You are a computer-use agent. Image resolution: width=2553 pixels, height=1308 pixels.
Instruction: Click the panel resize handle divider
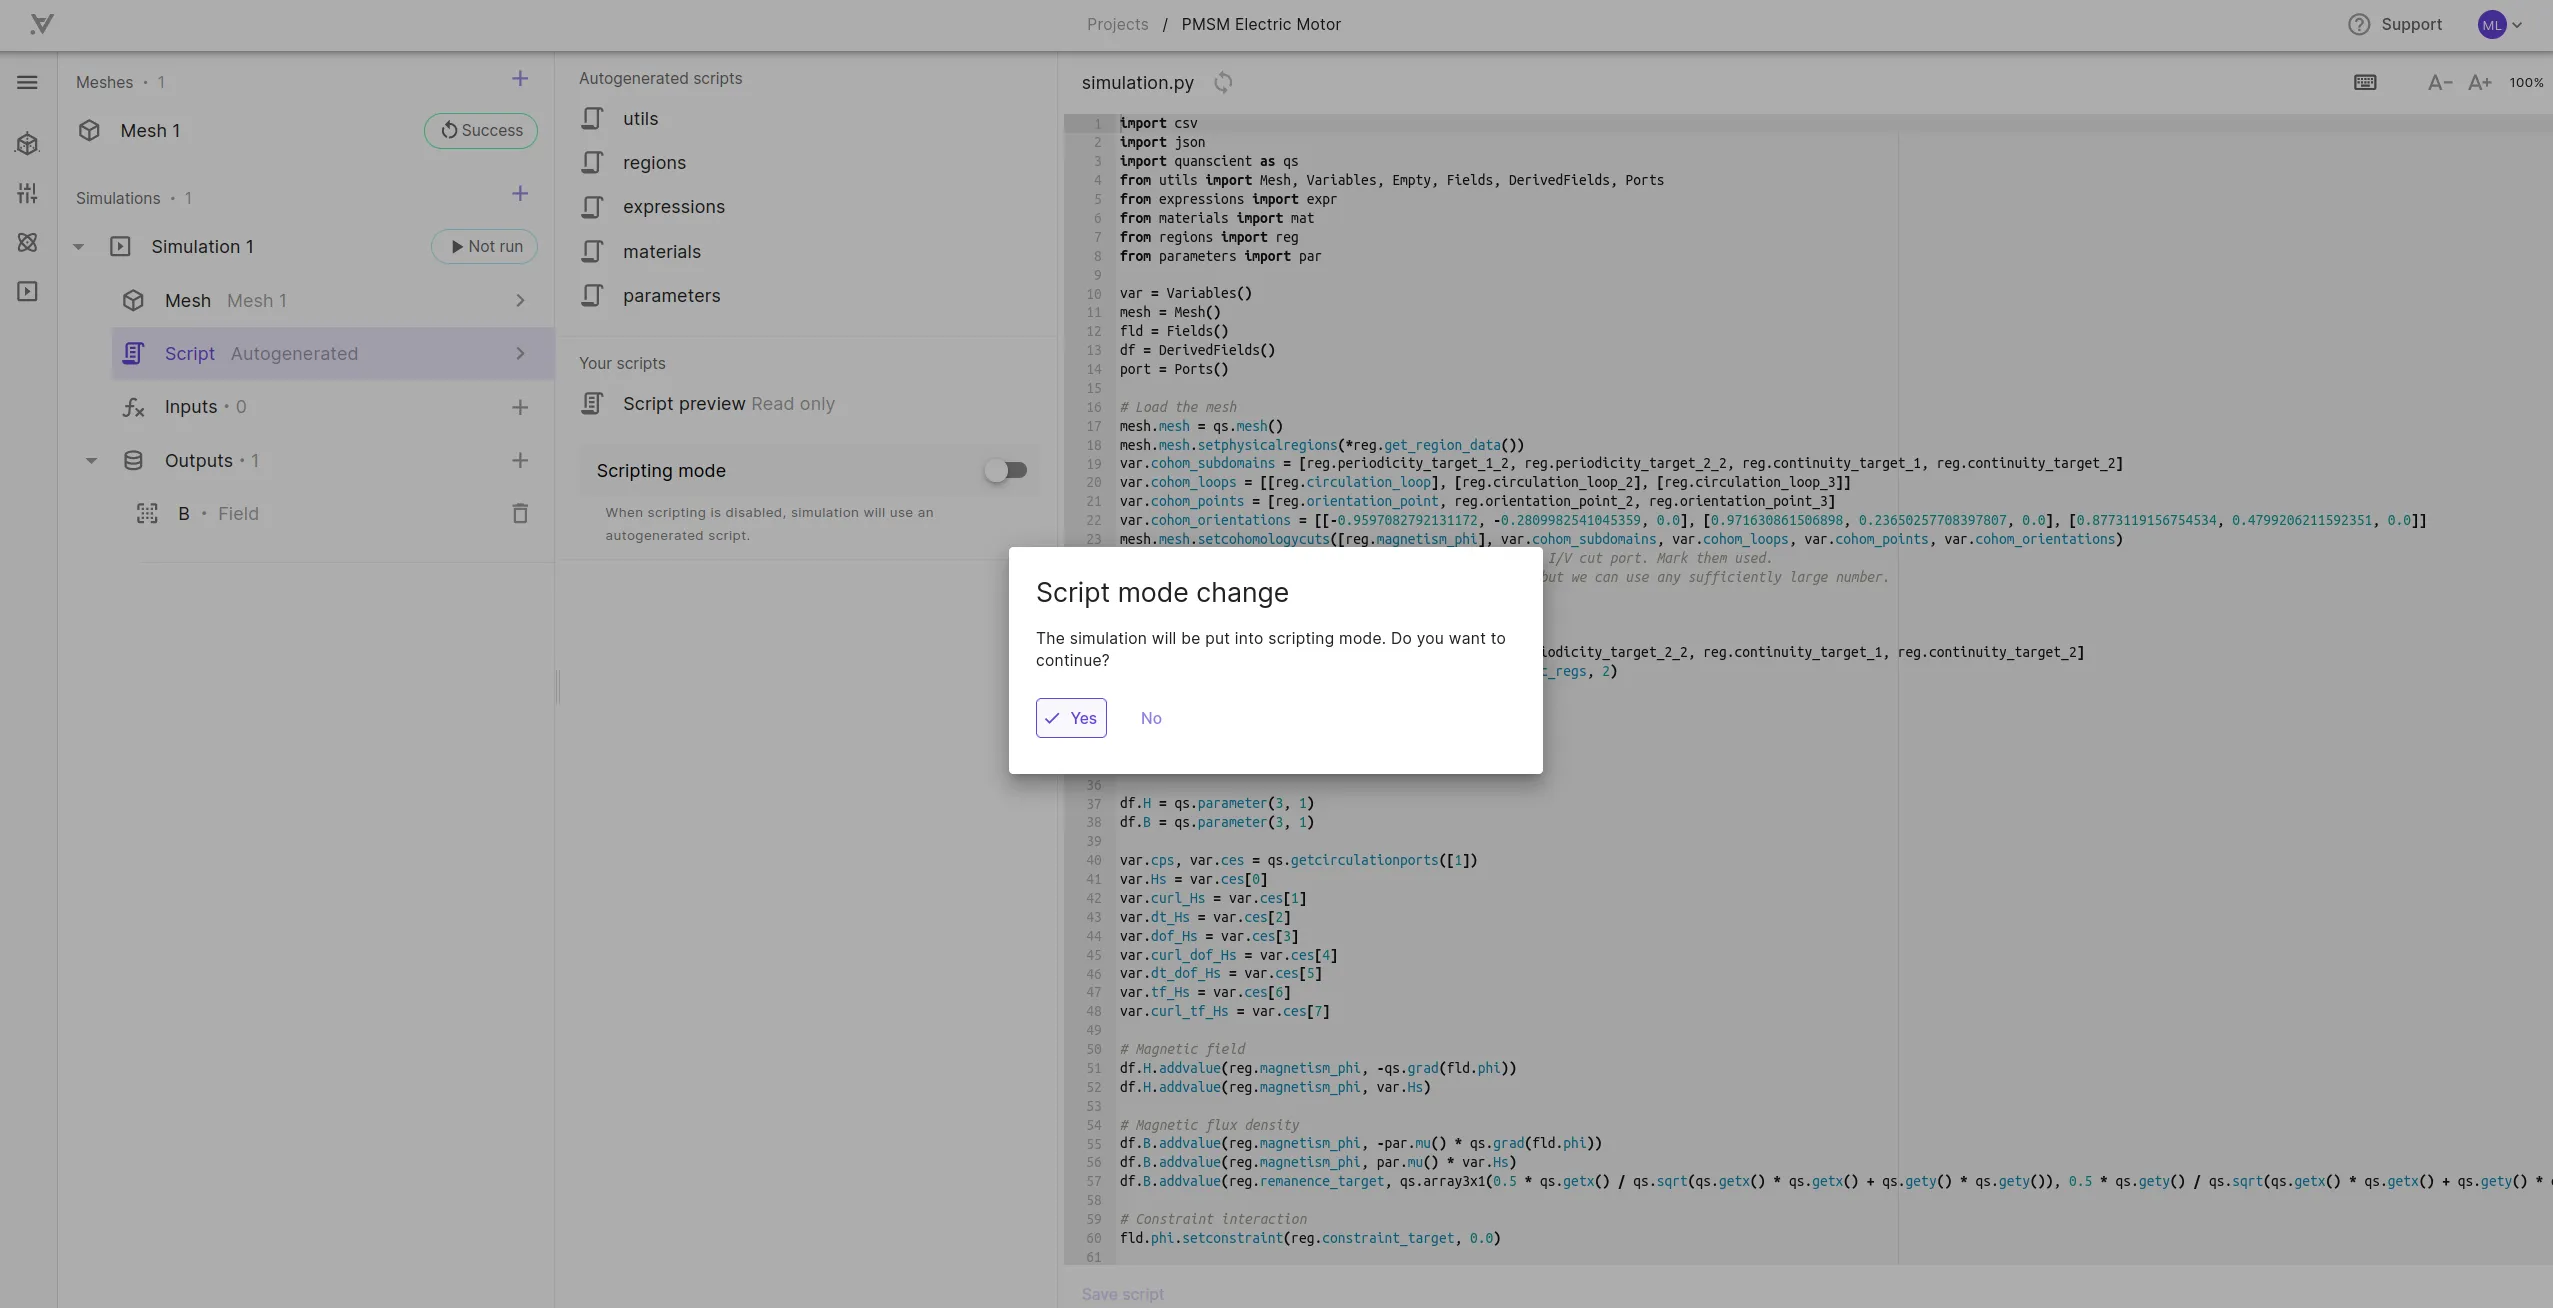pyautogui.click(x=558, y=687)
